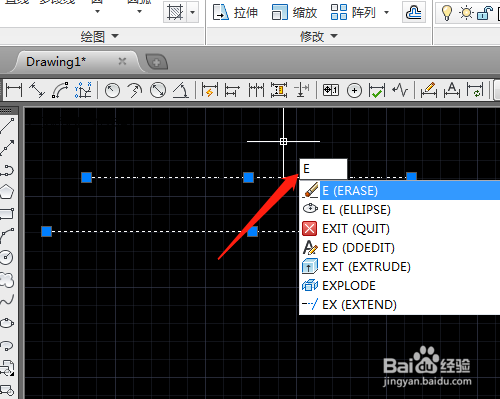500x399 pixels.
Task: Click the Hatch pattern icon in the ribbon
Action: [x=175, y=13]
